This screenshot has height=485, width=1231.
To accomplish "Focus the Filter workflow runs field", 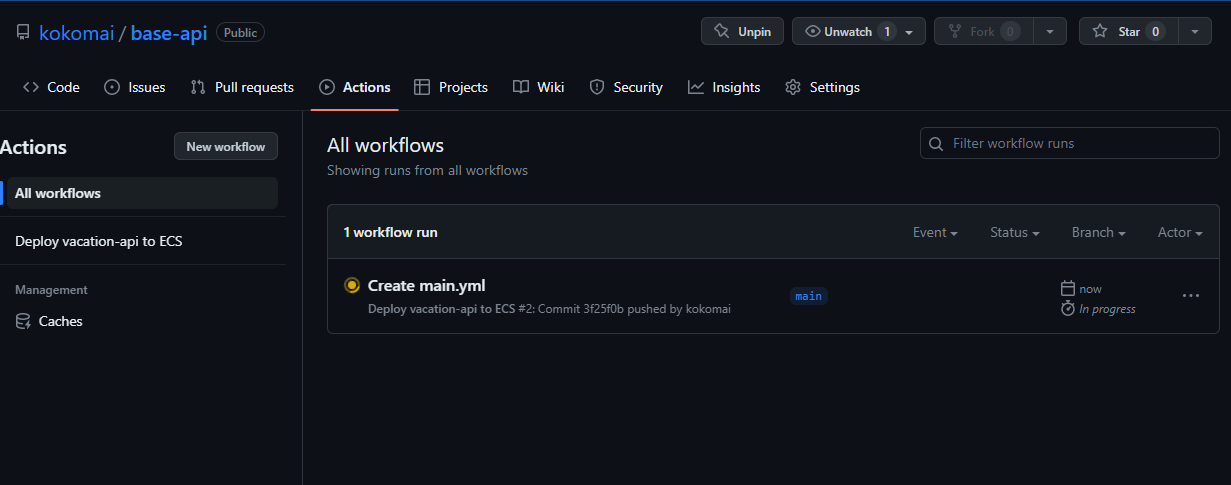I will [1070, 143].
